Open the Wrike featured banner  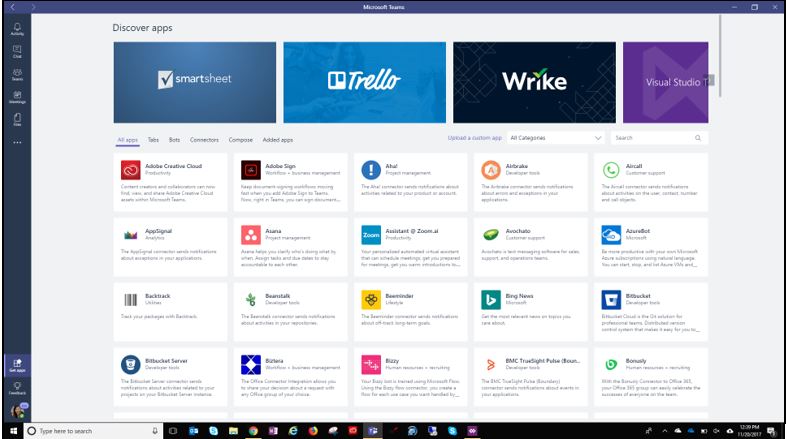click(x=534, y=82)
